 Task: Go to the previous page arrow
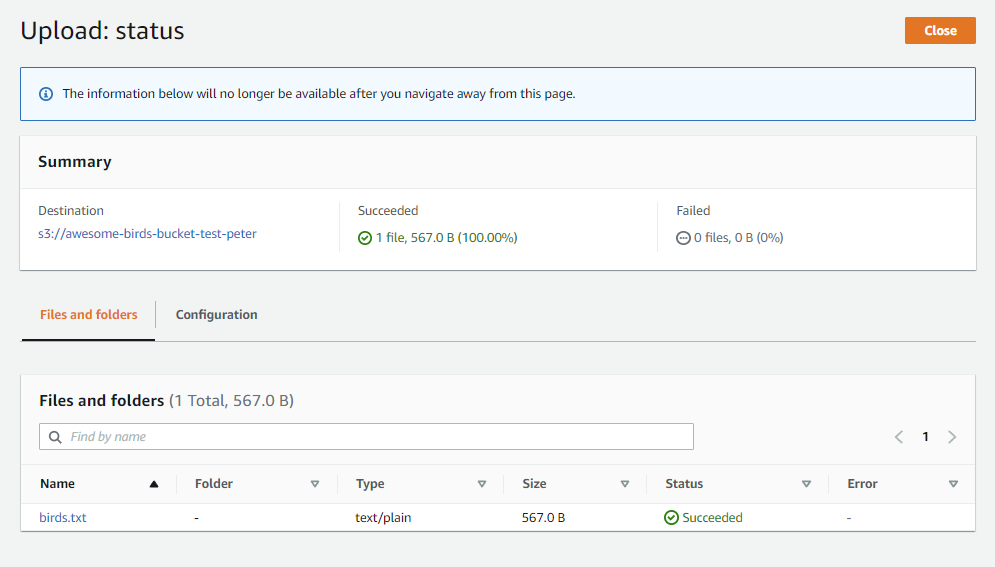point(899,437)
